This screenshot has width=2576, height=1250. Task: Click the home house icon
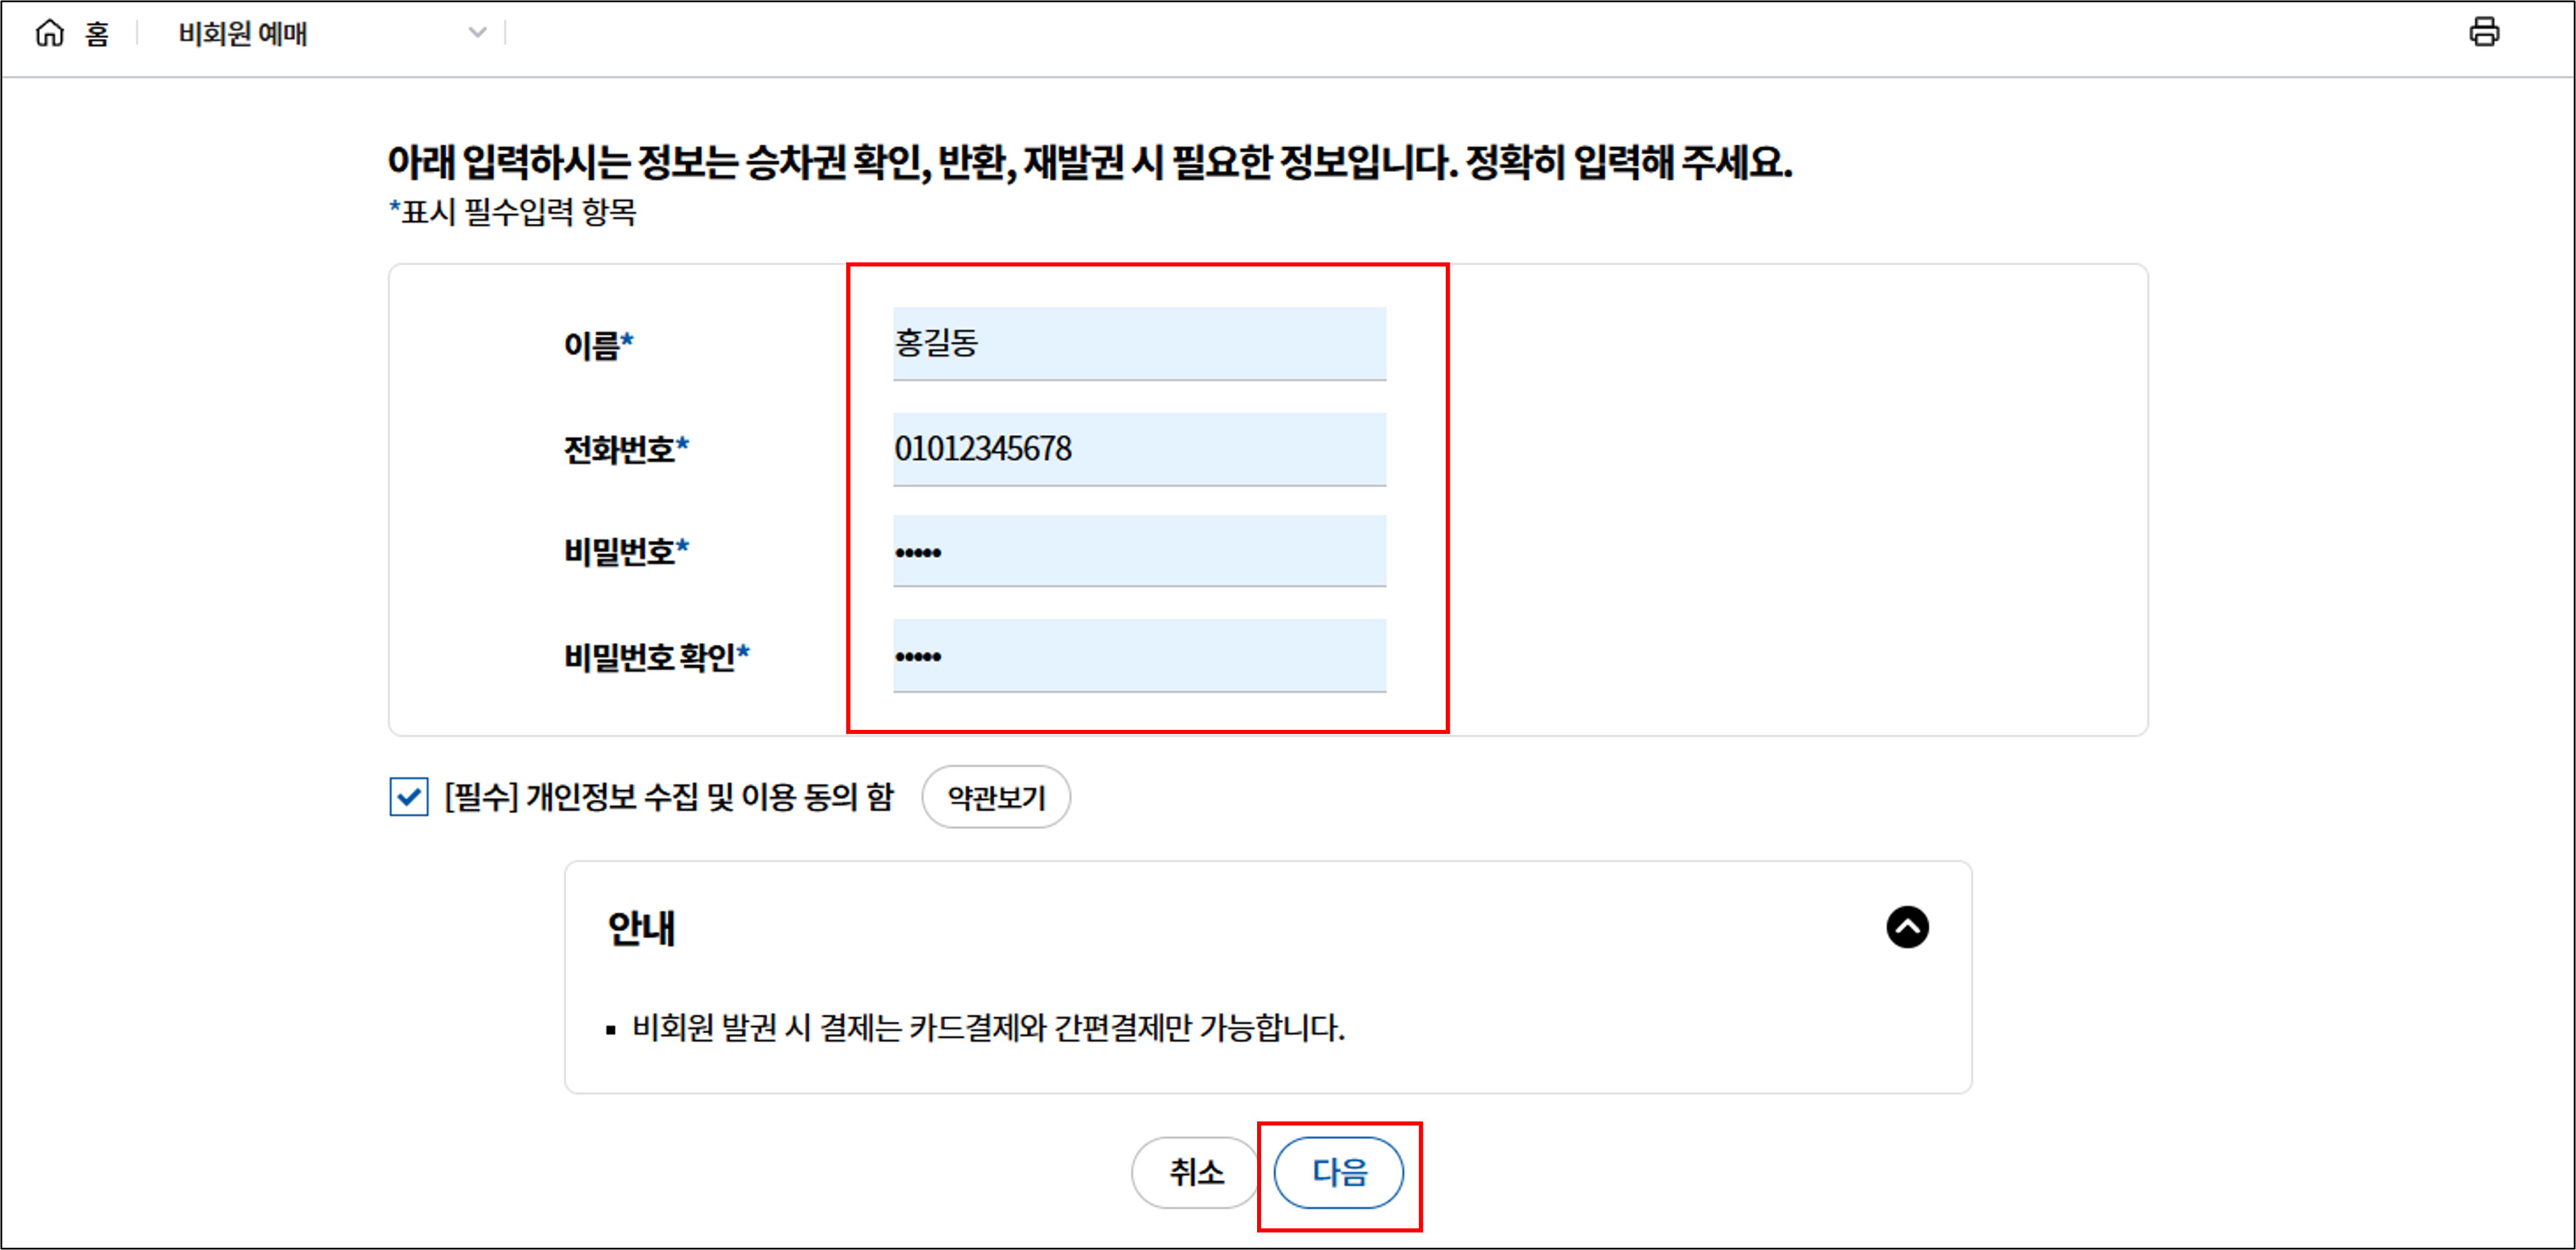49,33
